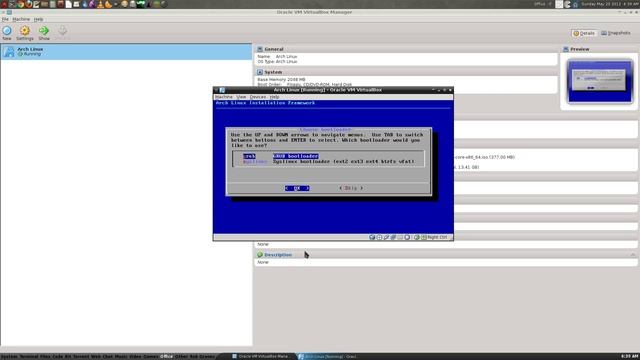
Task: Launch VLC cone icon in top panel
Action: (x=100, y=4)
